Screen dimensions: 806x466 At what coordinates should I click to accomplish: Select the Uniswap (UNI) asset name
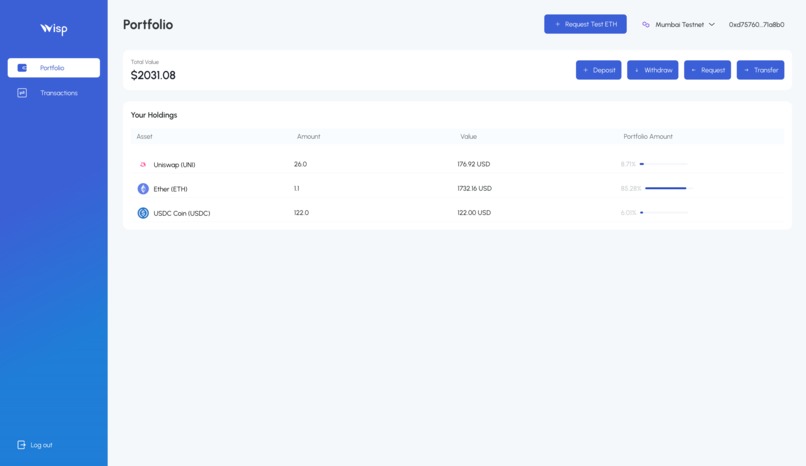(x=174, y=164)
